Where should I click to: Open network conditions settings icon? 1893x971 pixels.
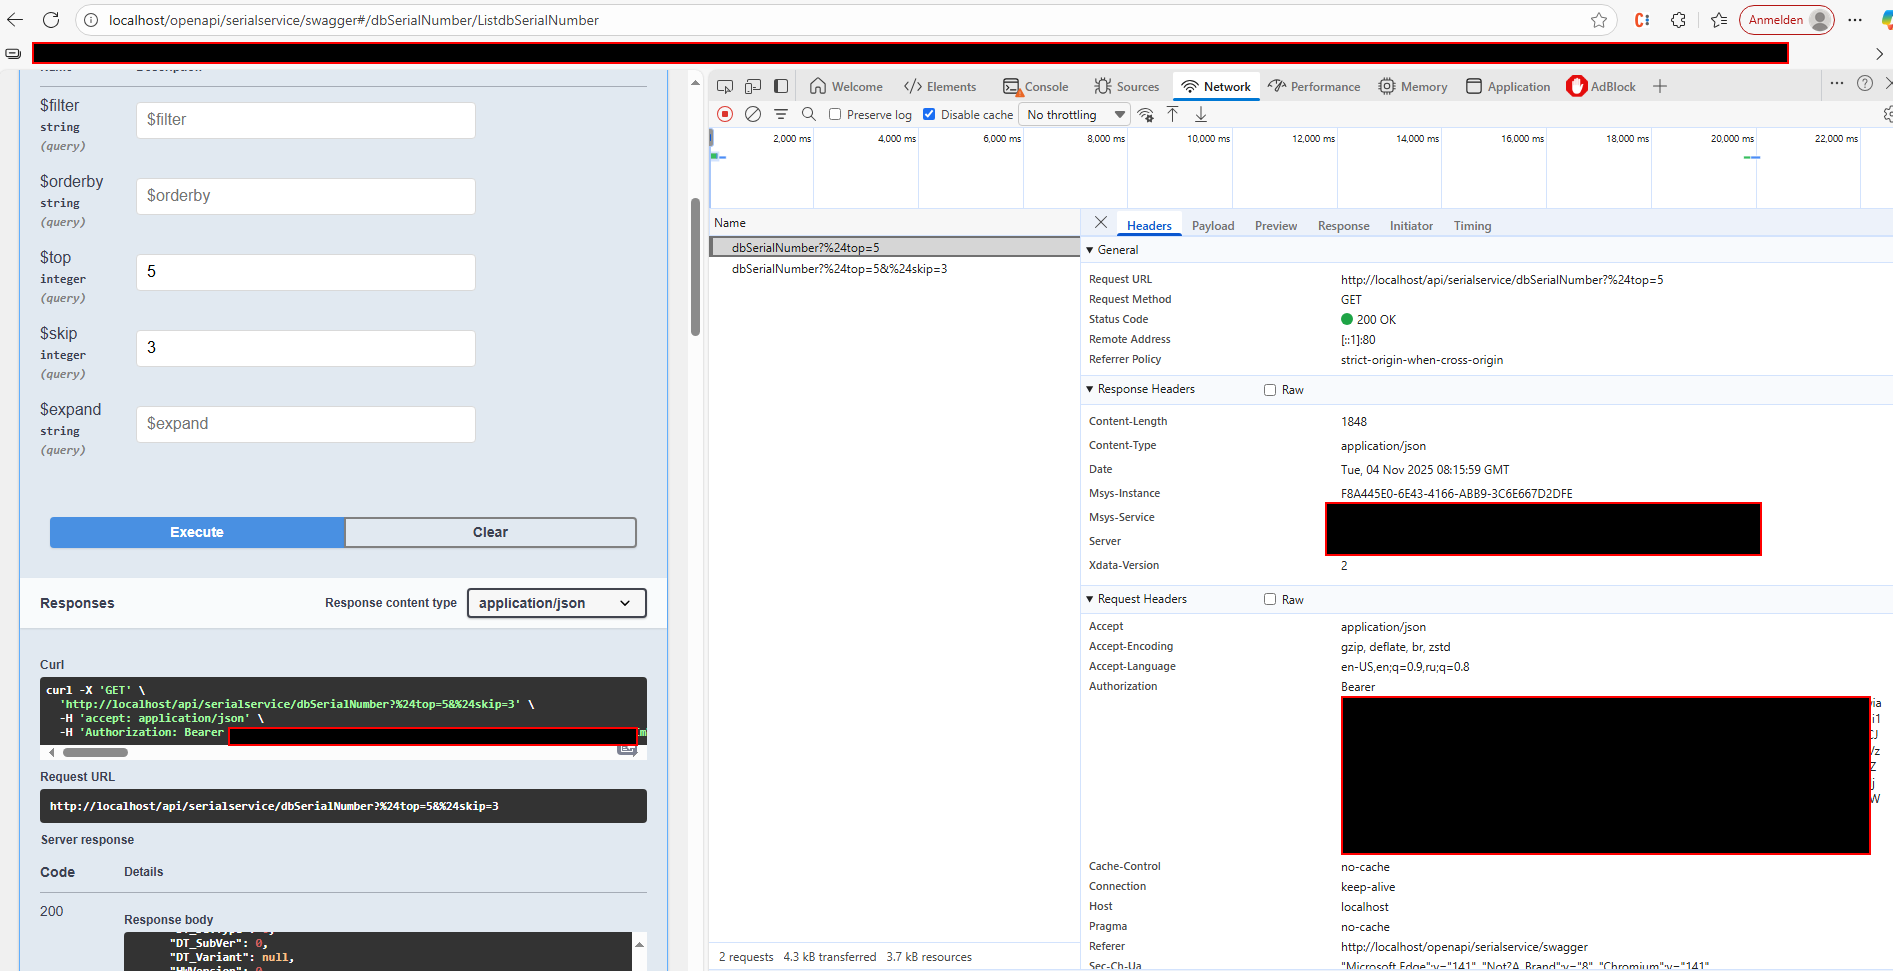tap(1146, 115)
